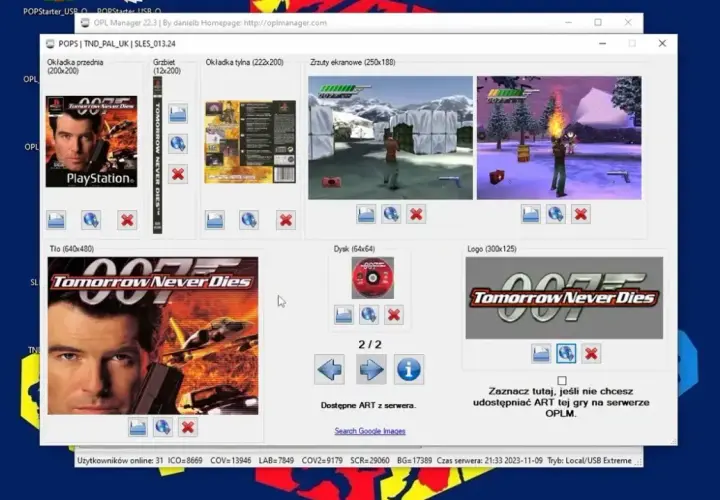
Task: Select the red disc thumbnail
Action: [x=372, y=278]
